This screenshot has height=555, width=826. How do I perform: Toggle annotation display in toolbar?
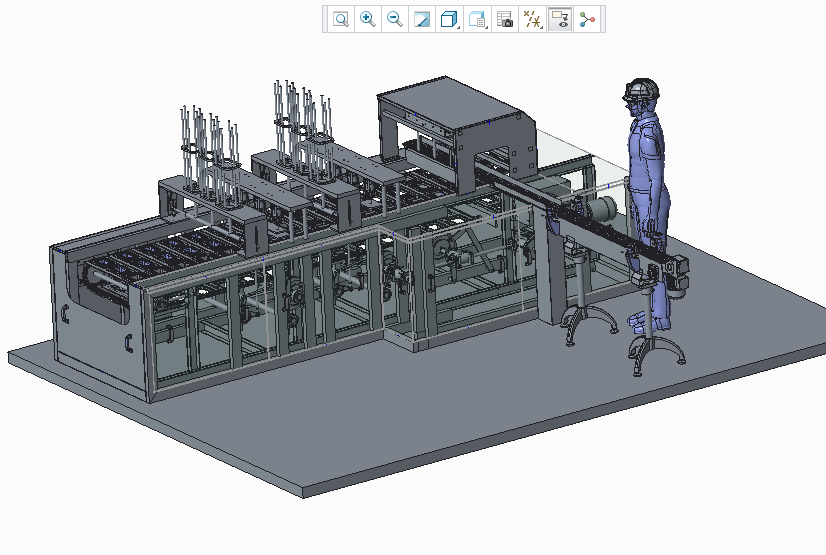click(560, 19)
